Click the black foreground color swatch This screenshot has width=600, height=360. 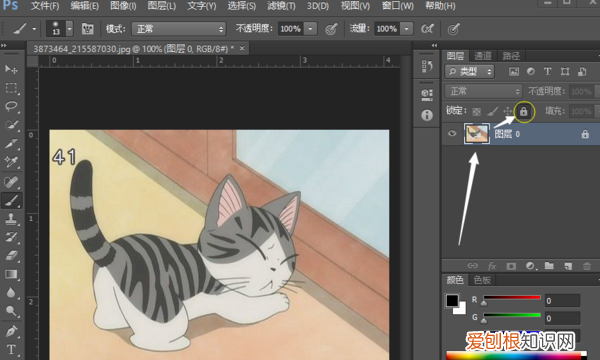[x=452, y=300]
